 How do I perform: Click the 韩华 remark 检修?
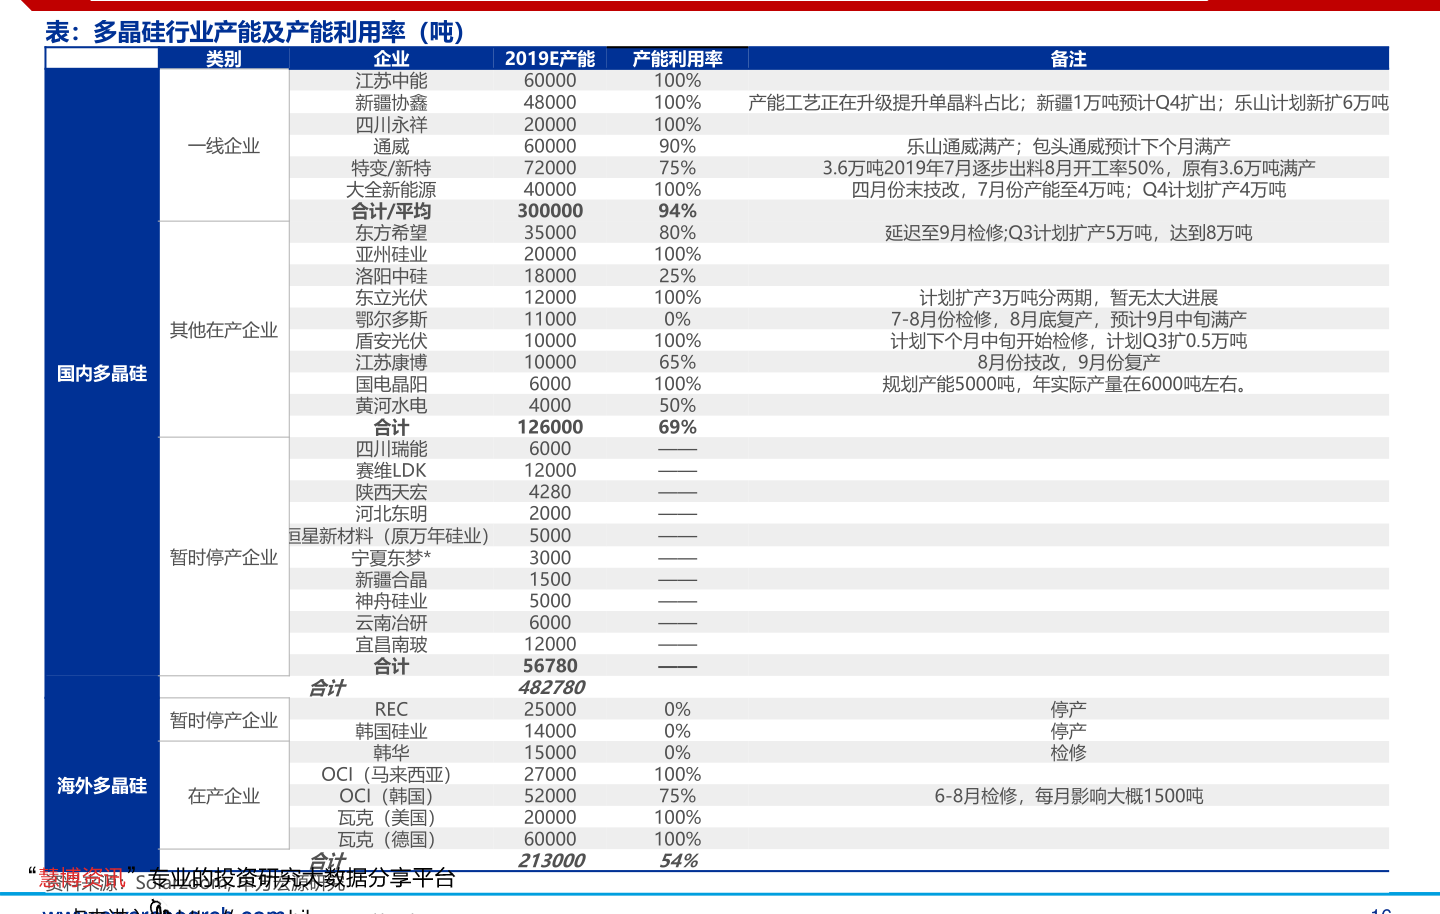pos(1068,753)
